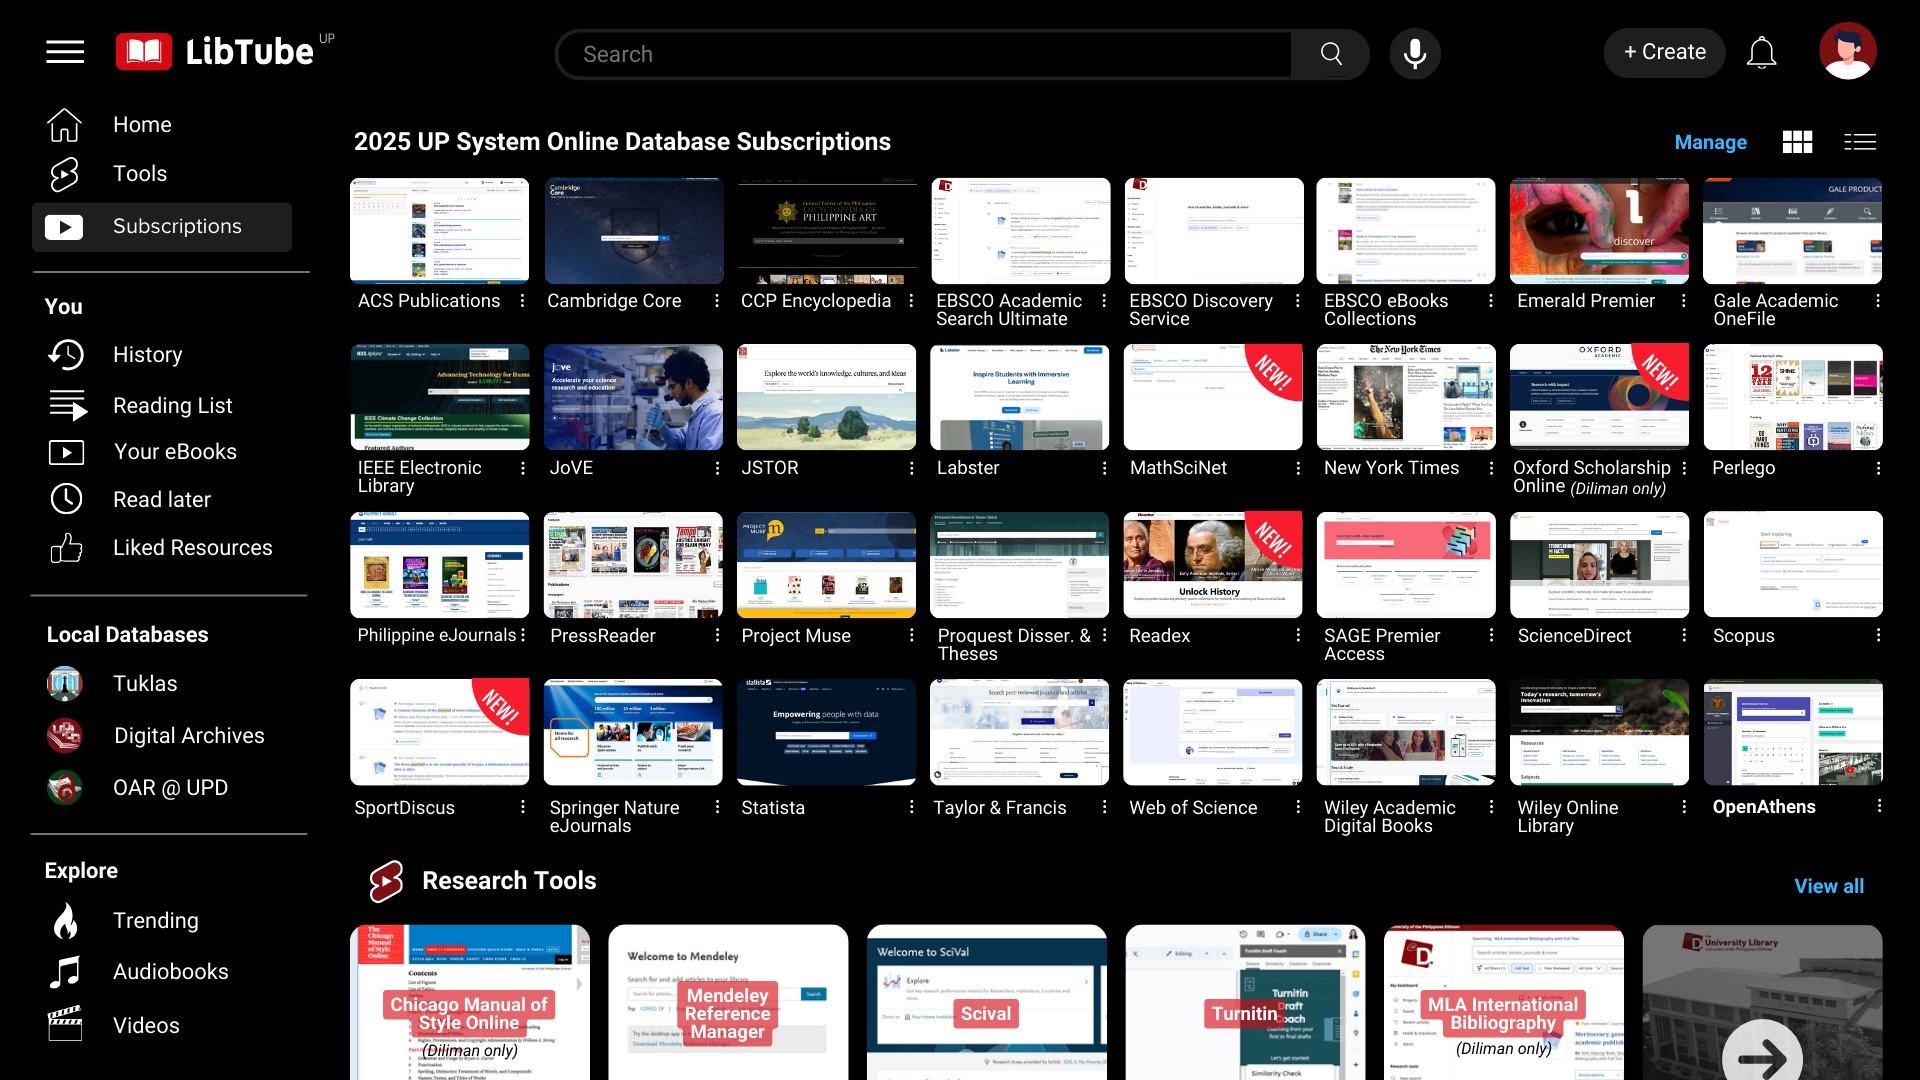Open the Mendeley Reference Manager card
This screenshot has height=1080, width=1920.
point(728,1003)
